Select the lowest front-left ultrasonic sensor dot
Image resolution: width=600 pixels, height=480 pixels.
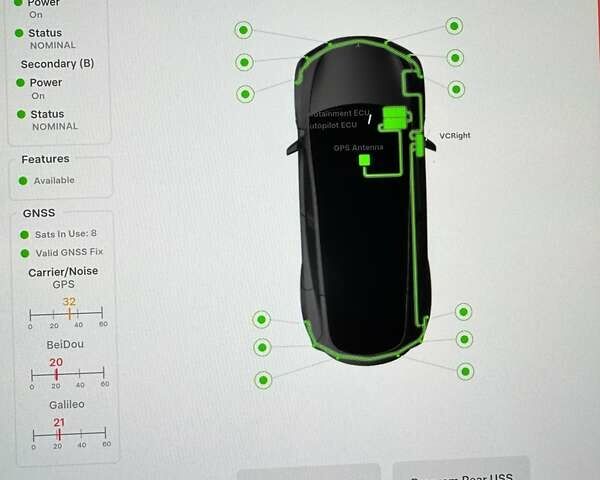tap(246, 94)
